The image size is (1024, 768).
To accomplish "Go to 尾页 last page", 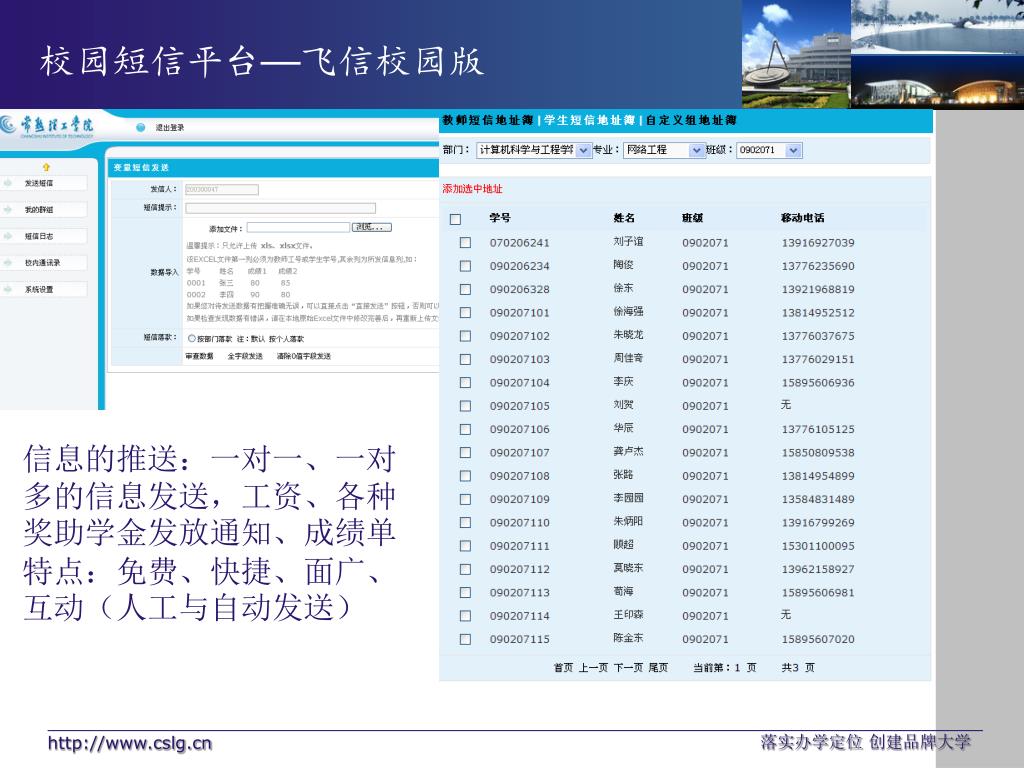I will click(x=658, y=667).
